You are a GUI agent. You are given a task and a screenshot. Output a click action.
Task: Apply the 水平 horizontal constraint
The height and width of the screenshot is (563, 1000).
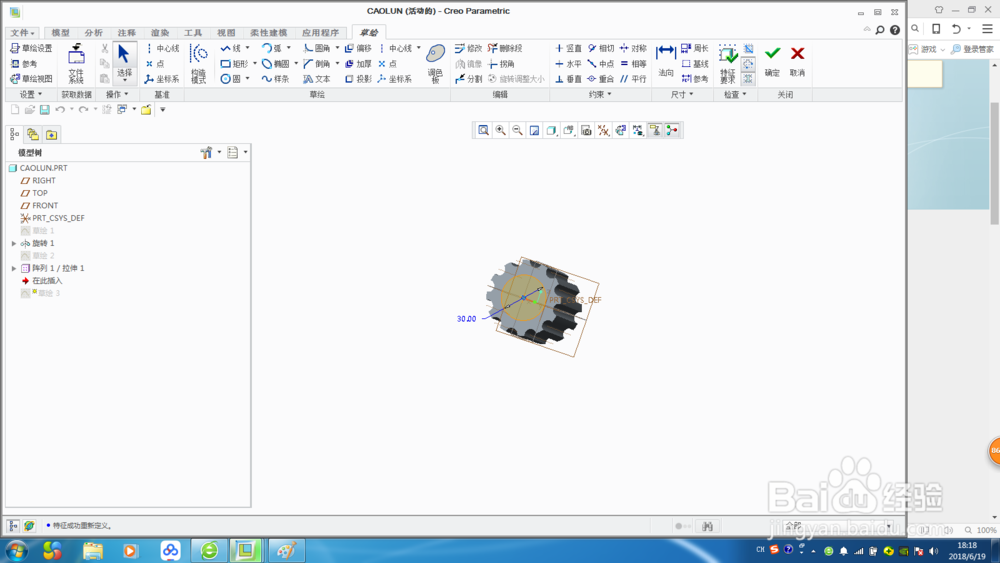click(568, 64)
